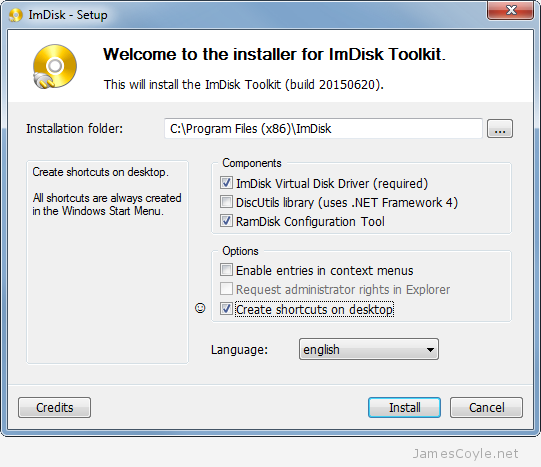The height and width of the screenshot is (467, 541).
Task: Click the 'Components' group label
Action: [x=252, y=163]
